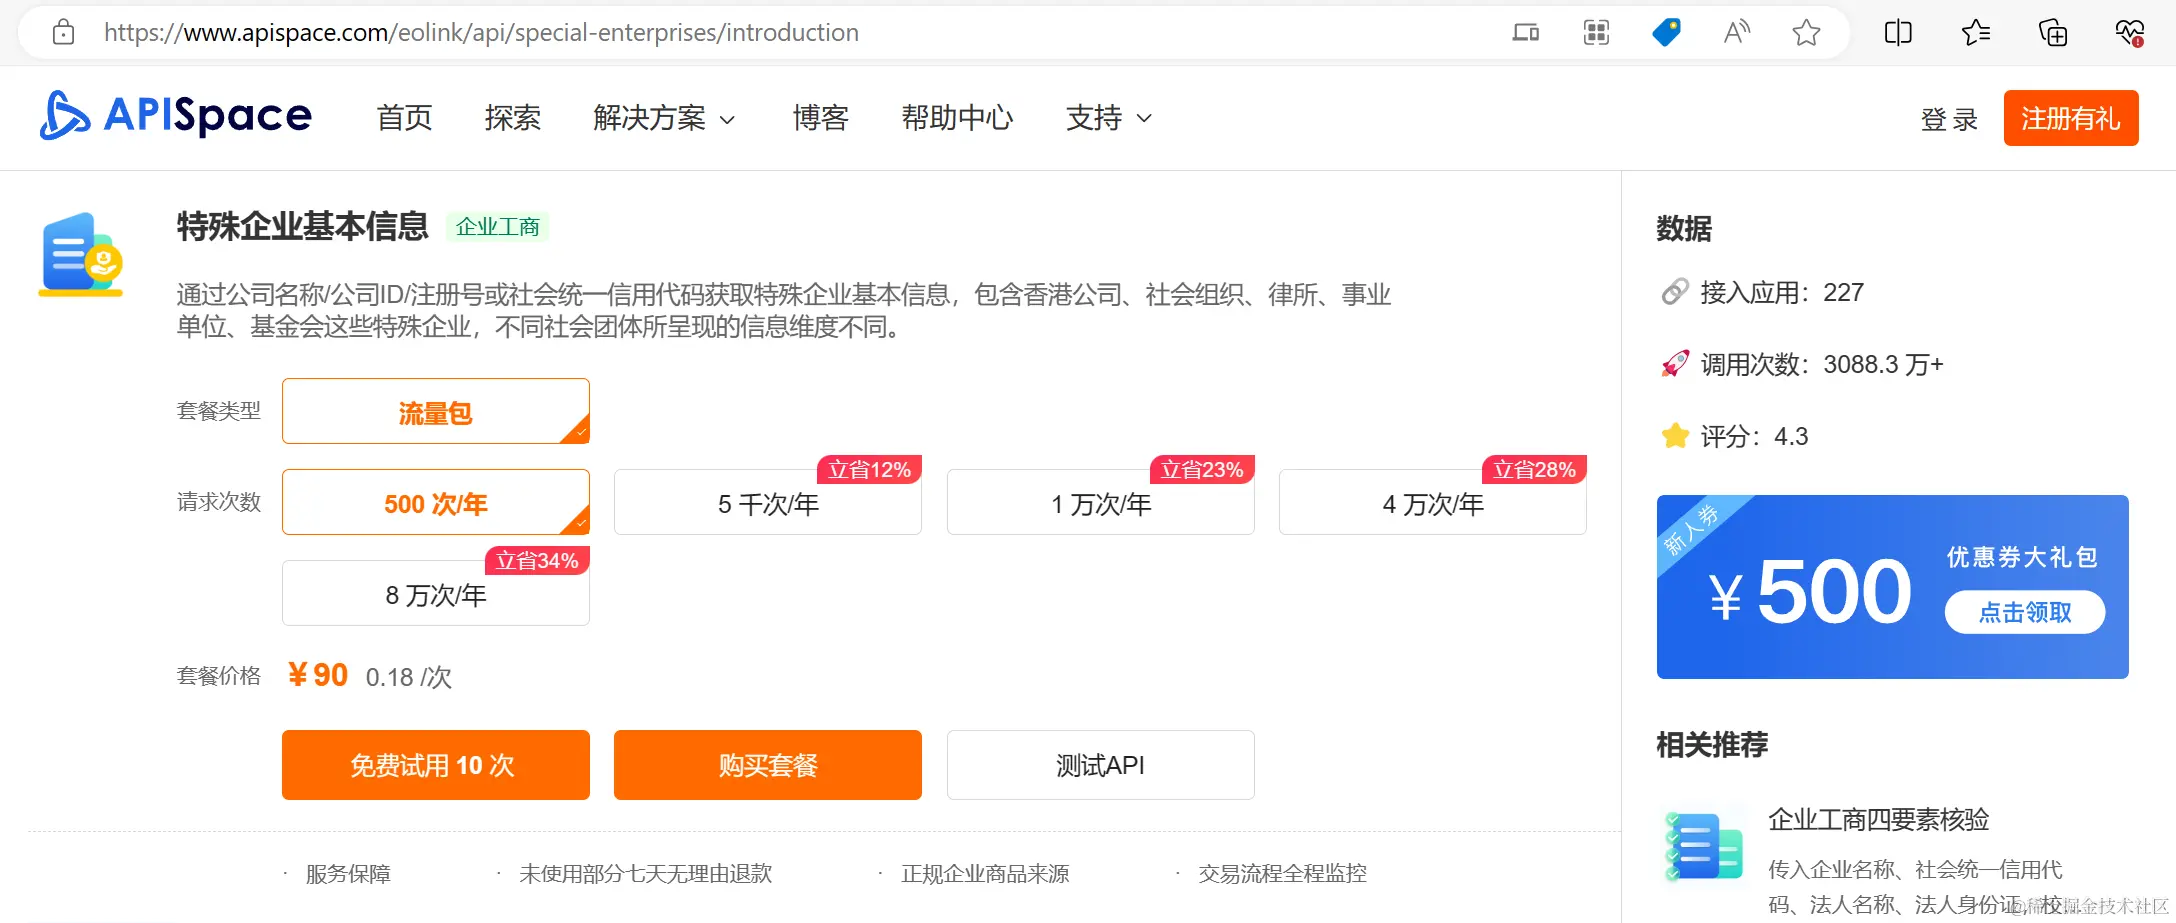
Task: Click the QR code grid icon
Action: point(1596,33)
